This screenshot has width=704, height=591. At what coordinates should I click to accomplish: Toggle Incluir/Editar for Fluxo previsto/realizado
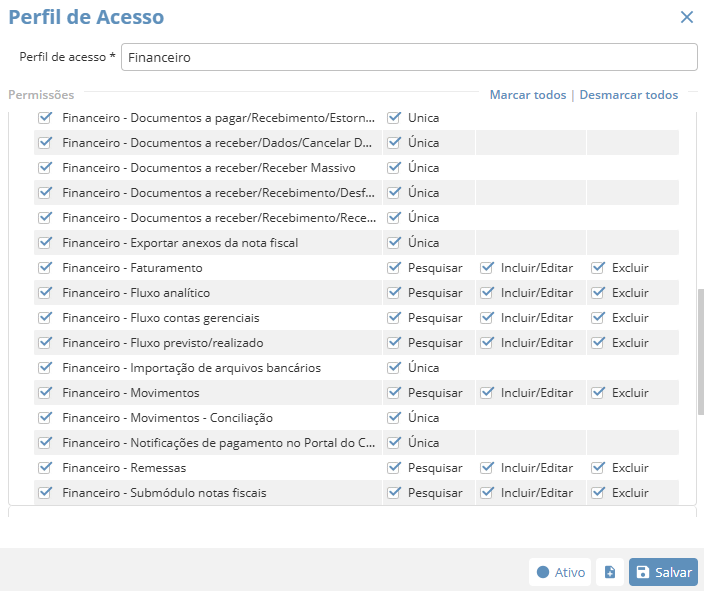click(487, 343)
